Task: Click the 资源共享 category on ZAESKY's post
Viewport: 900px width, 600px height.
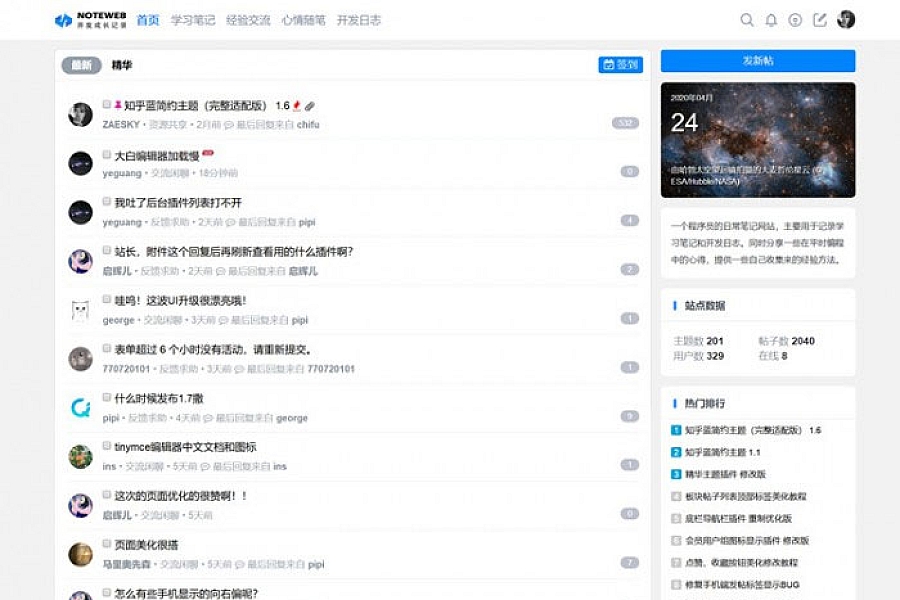Action: (168, 125)
